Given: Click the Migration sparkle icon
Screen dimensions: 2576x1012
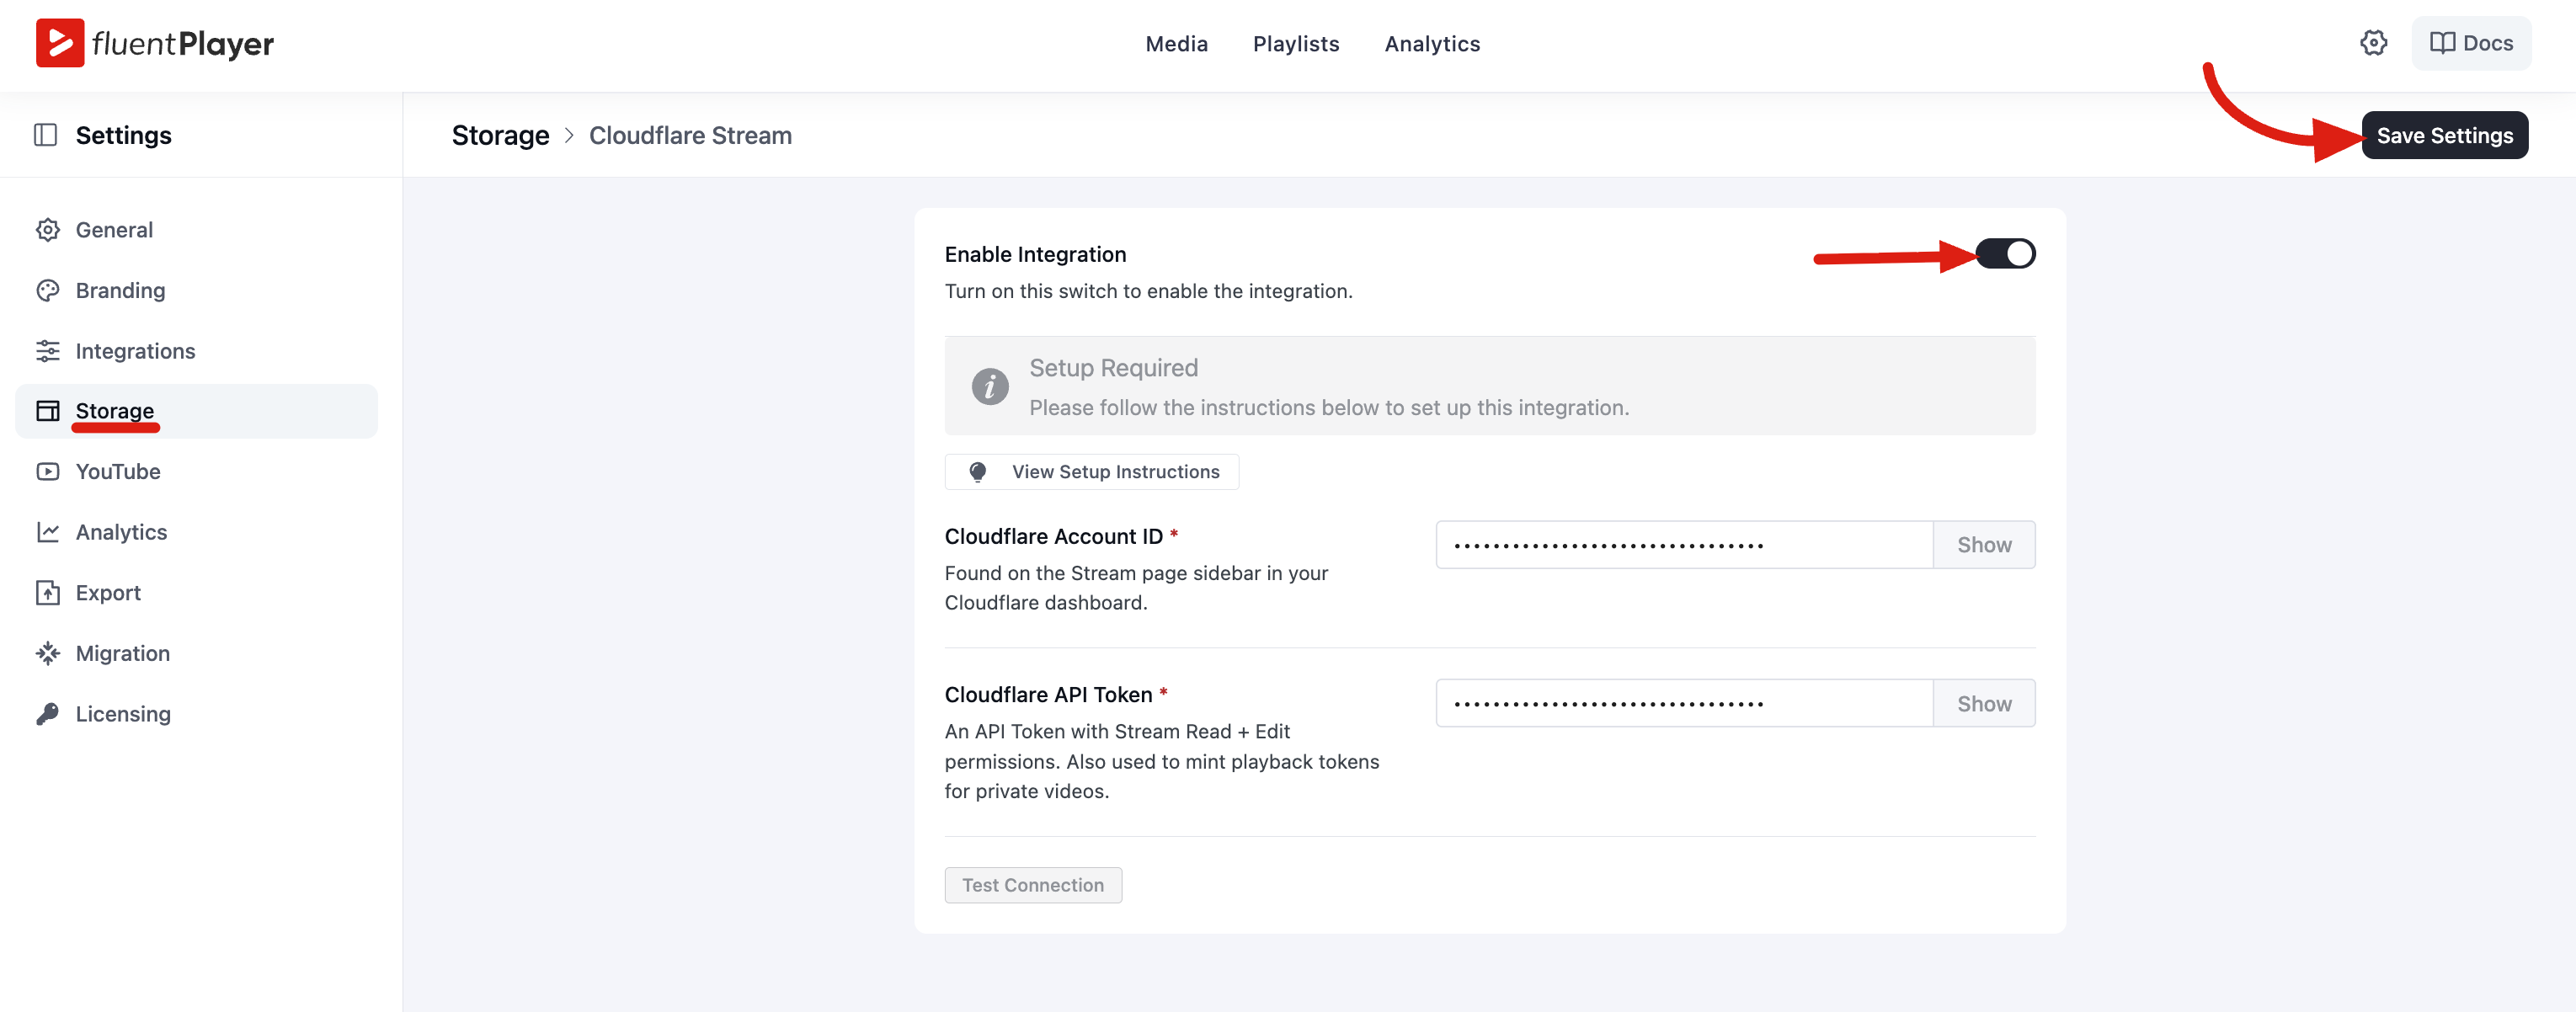Looking at the screenshot, I should (48, 653).
